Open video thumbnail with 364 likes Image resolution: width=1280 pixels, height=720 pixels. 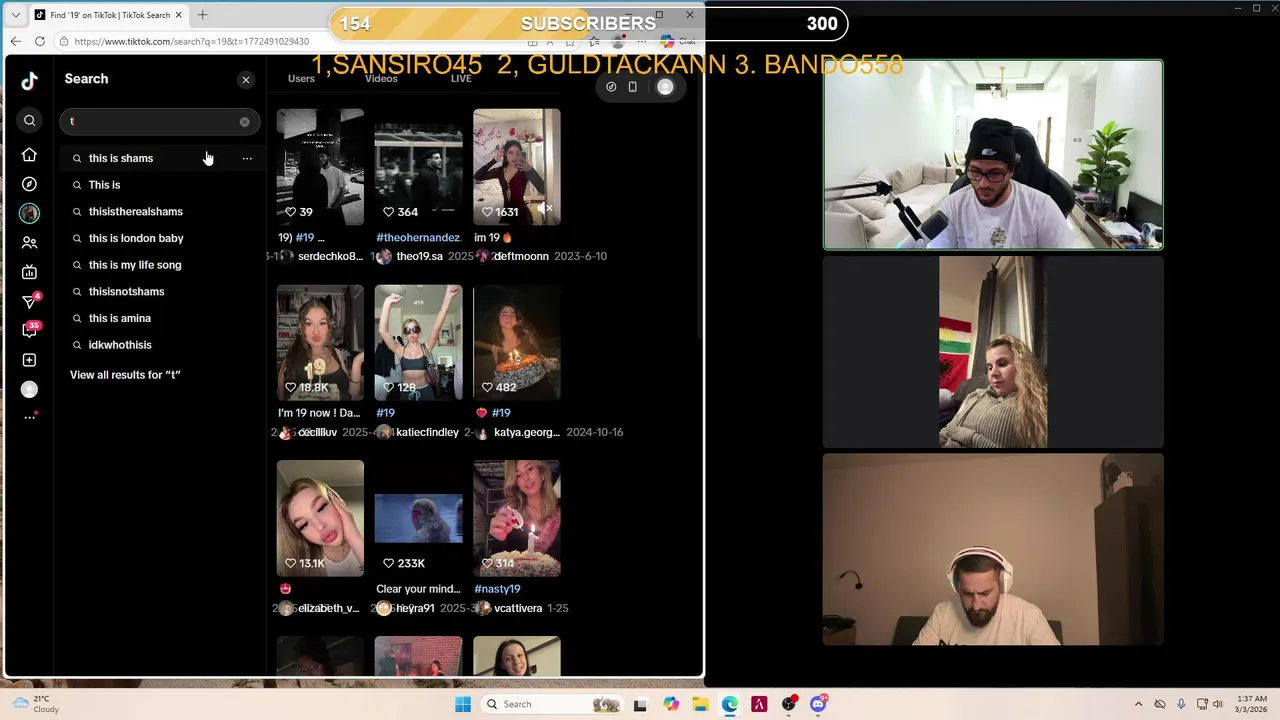418,167
